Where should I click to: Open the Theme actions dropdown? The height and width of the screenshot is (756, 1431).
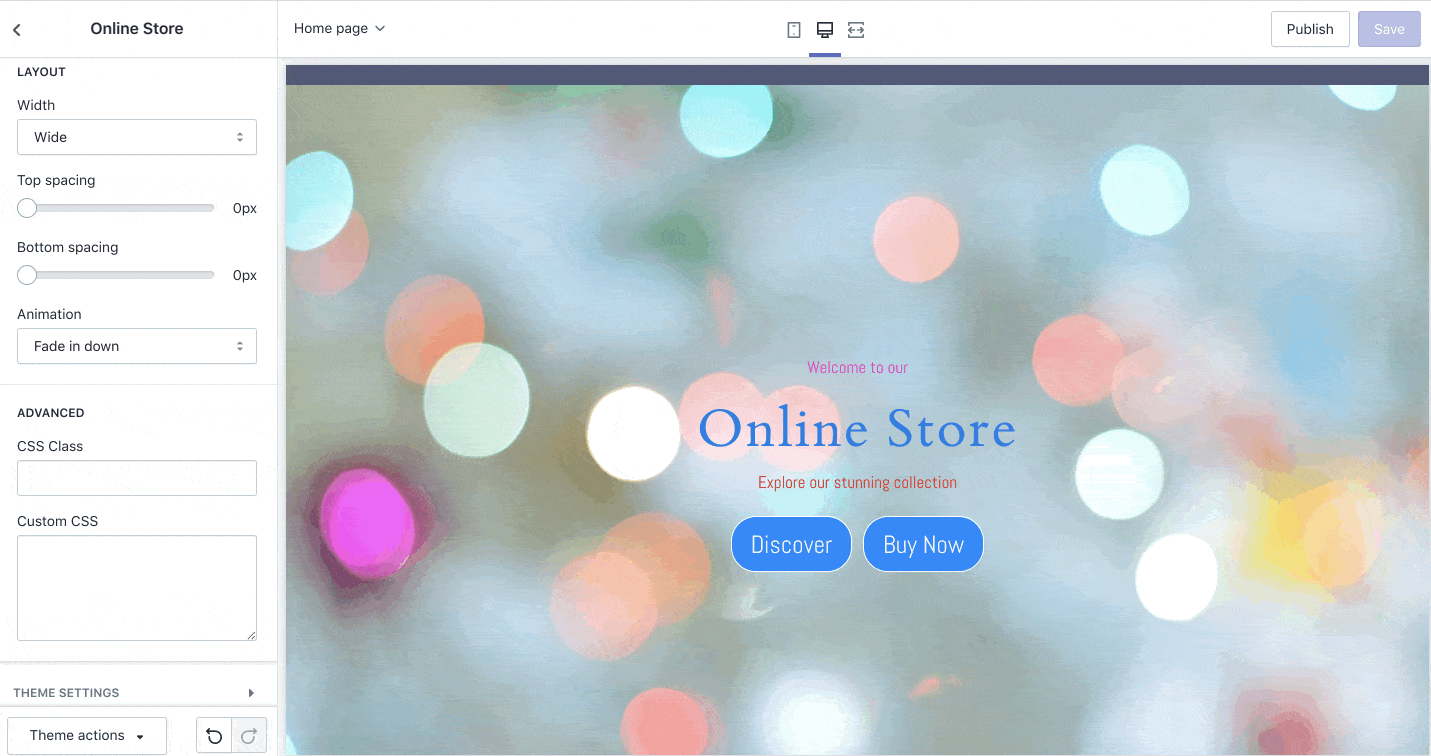point(87,736)
